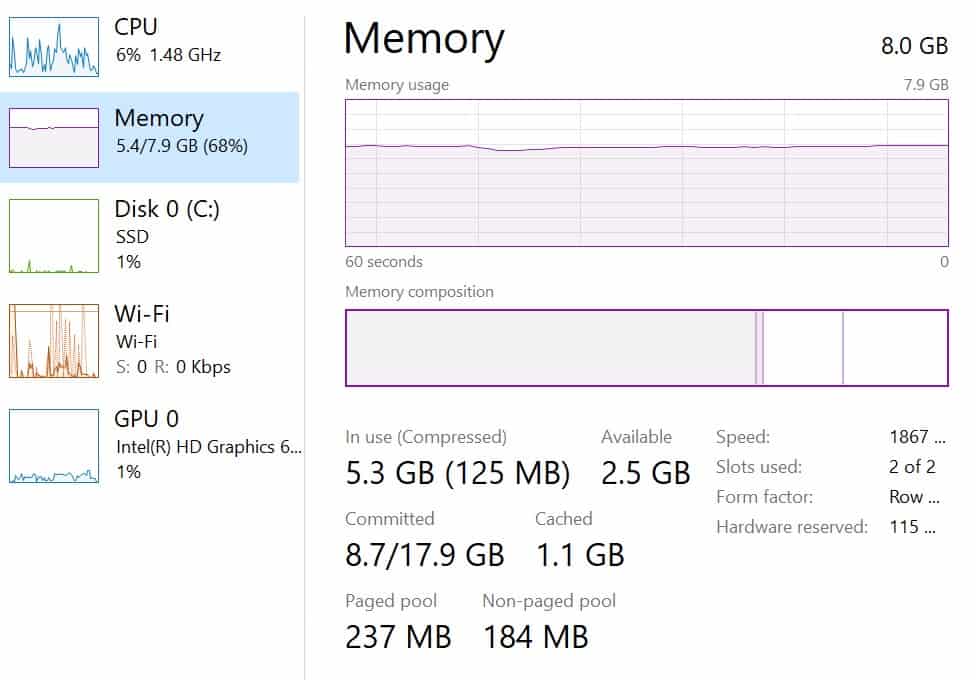Click the Available 2.5 GB value
Viewport: 976px width, 680px height.
coord(645,473)
